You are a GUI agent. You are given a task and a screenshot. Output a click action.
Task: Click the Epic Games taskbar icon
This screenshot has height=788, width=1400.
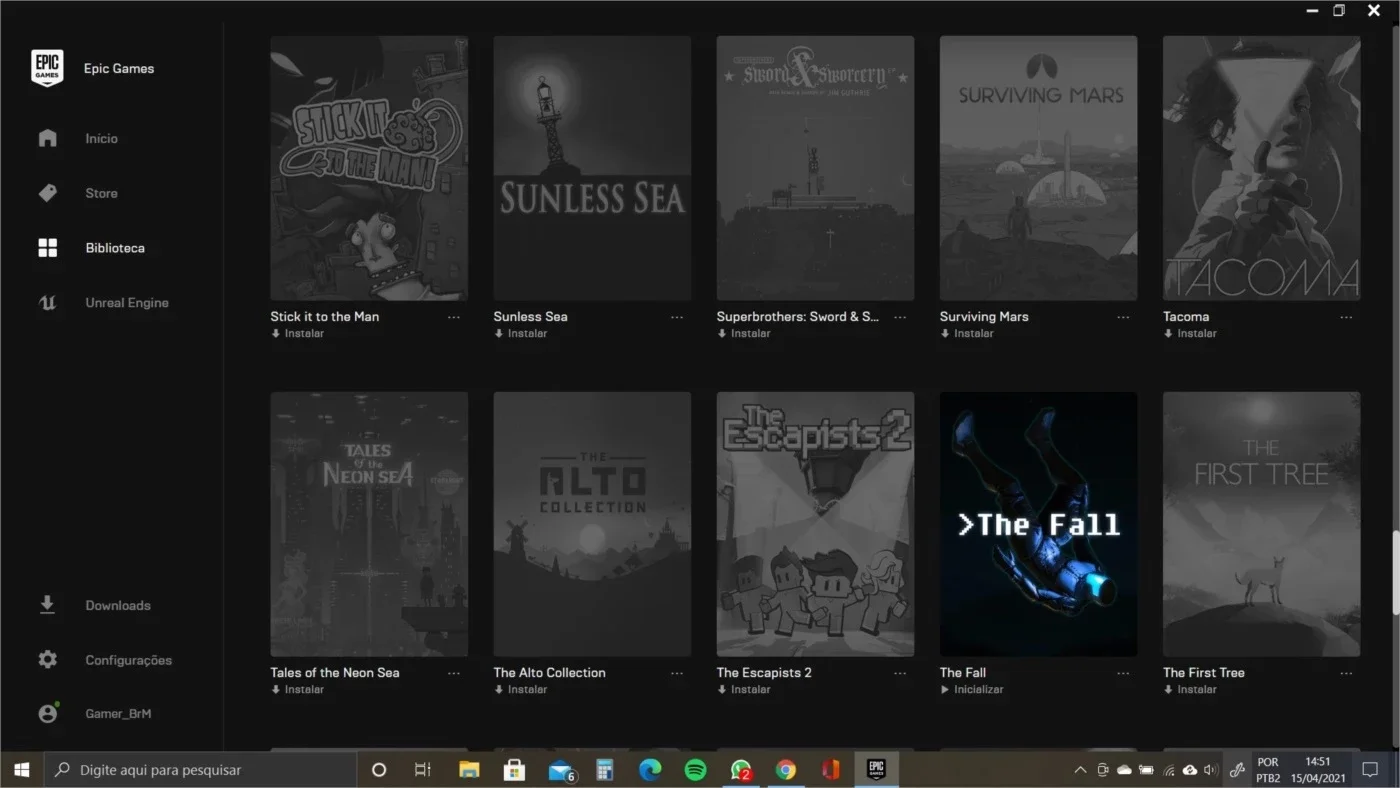click(x=876, y=770)
